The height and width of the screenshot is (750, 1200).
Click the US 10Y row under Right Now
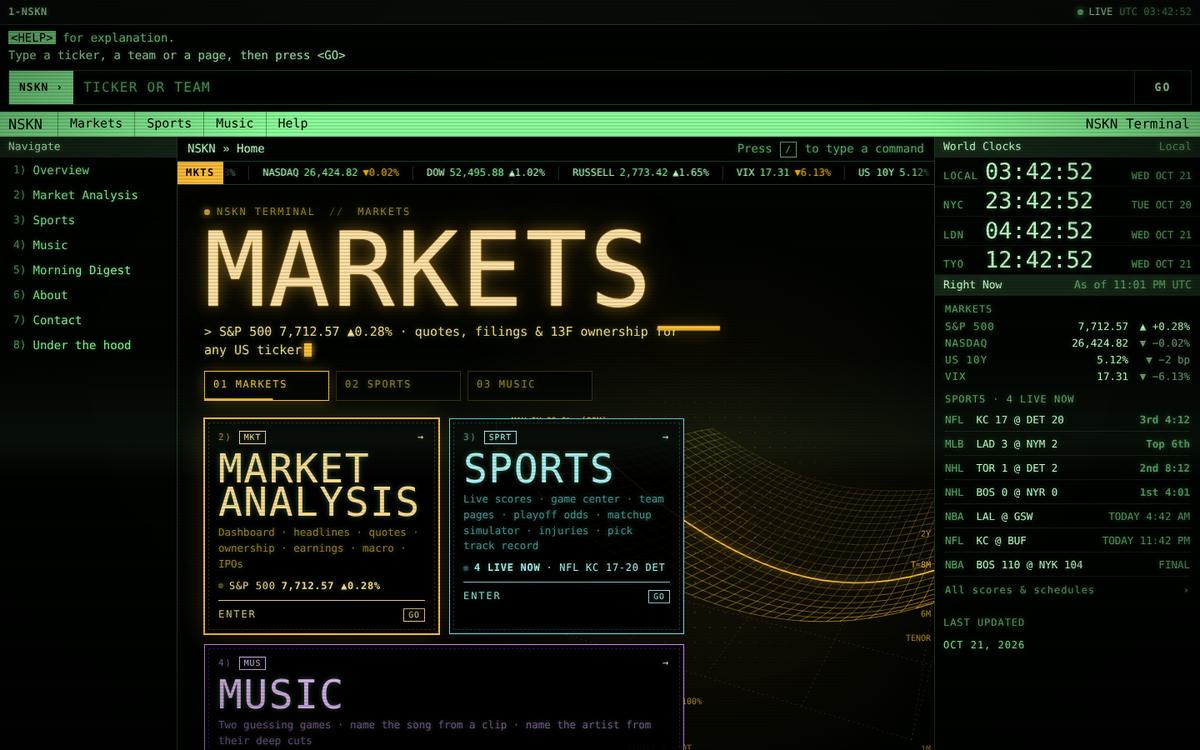tap(1067, 359)
